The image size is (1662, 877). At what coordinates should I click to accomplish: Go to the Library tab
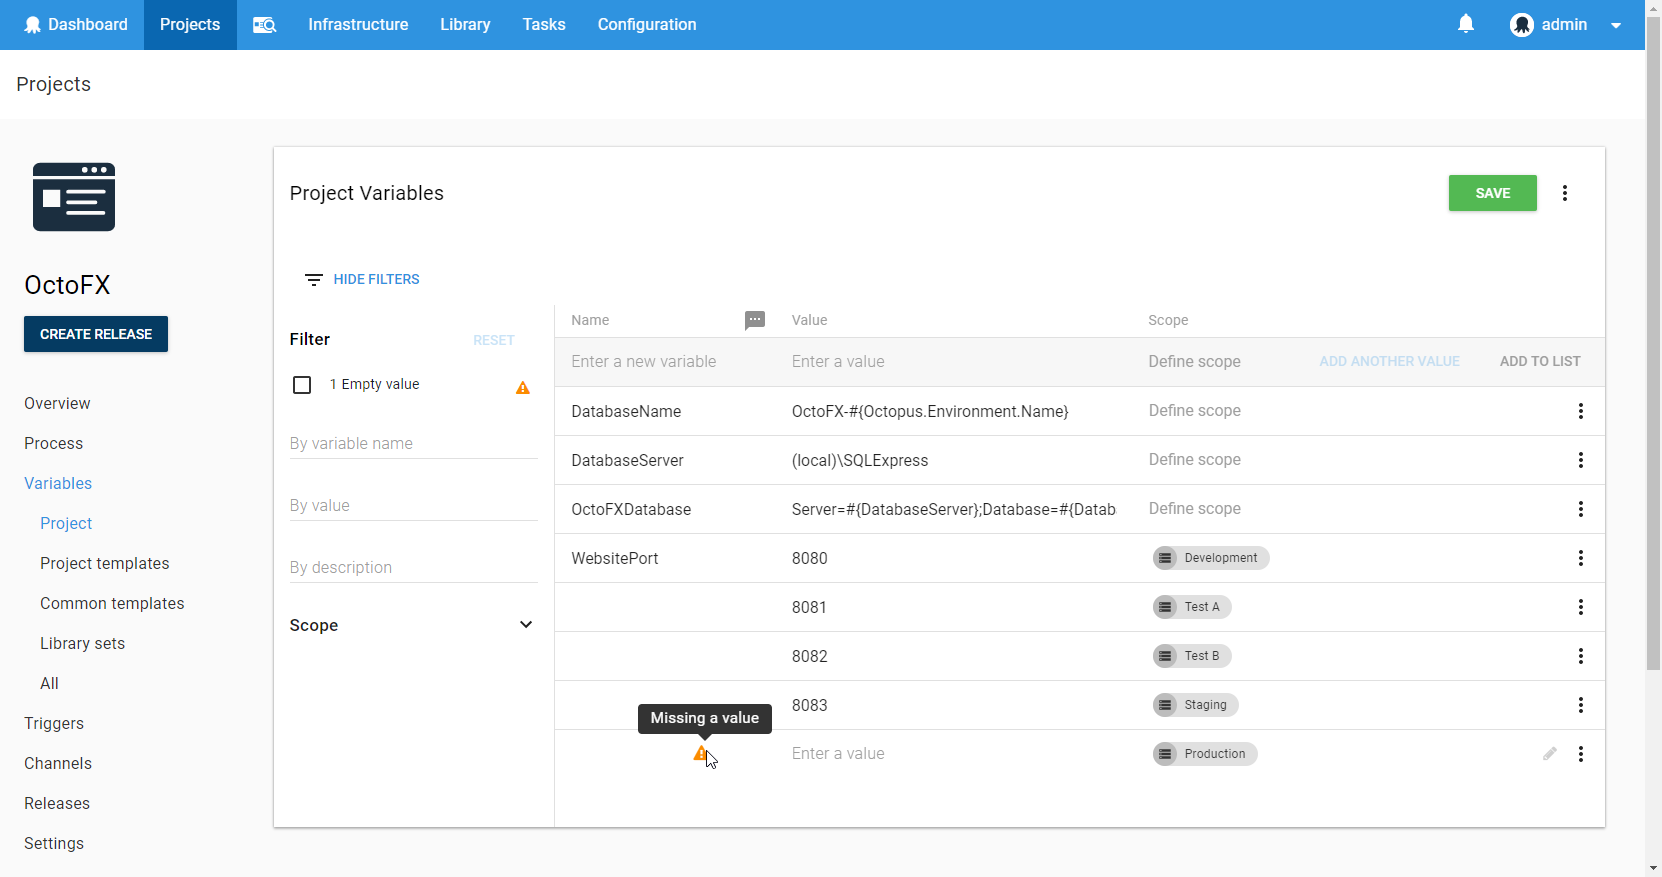pyautogui.click(x=465, y=25)
